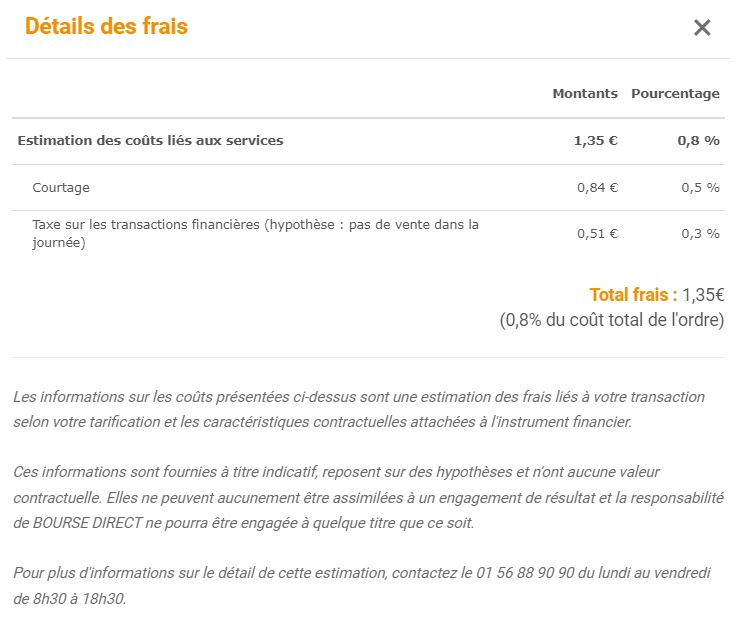Click the Estimation des coûts liés aux services row
Viewport: 739px width, 621px height.
369,141
